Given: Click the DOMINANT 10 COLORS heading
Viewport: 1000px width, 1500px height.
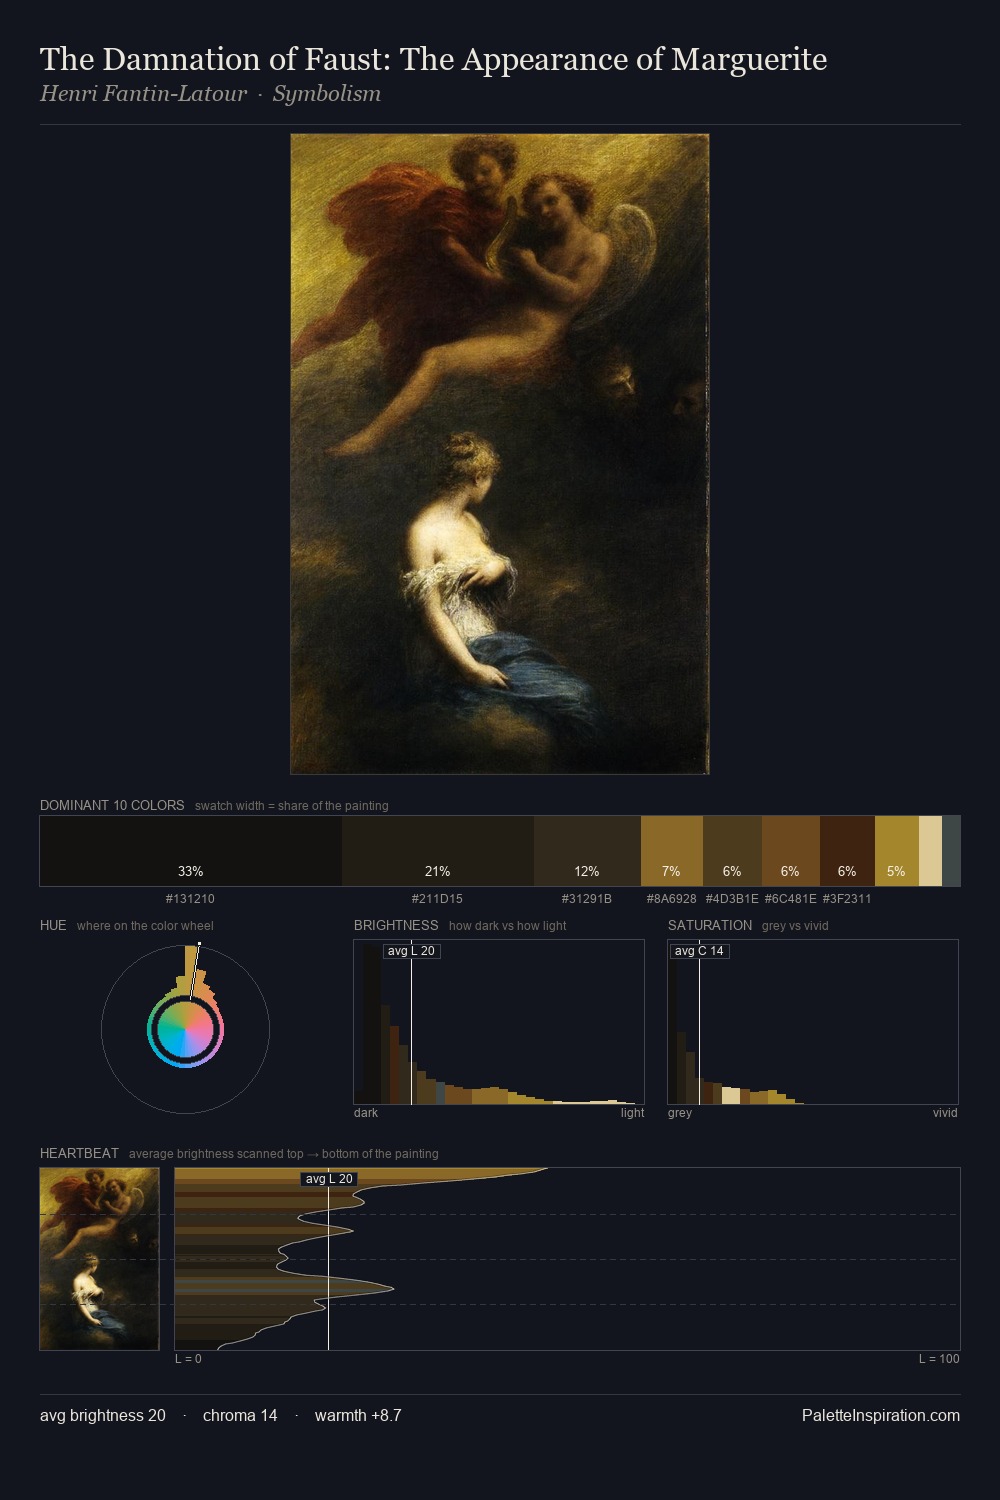Looking at the screenshot, I should click(x=112, y=805).
